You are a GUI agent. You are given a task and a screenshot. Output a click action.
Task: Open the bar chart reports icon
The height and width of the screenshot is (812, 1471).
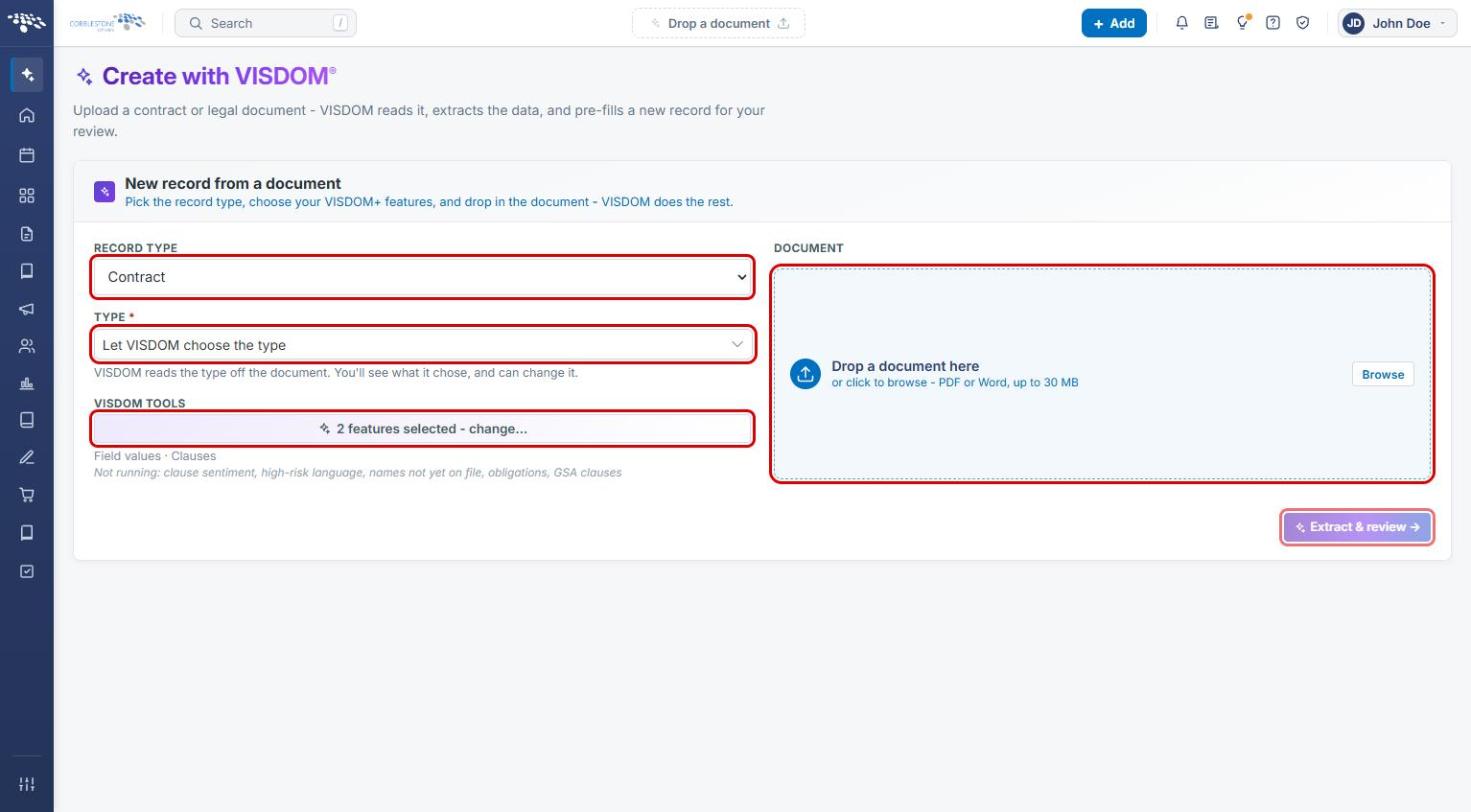tap(27, 383)
